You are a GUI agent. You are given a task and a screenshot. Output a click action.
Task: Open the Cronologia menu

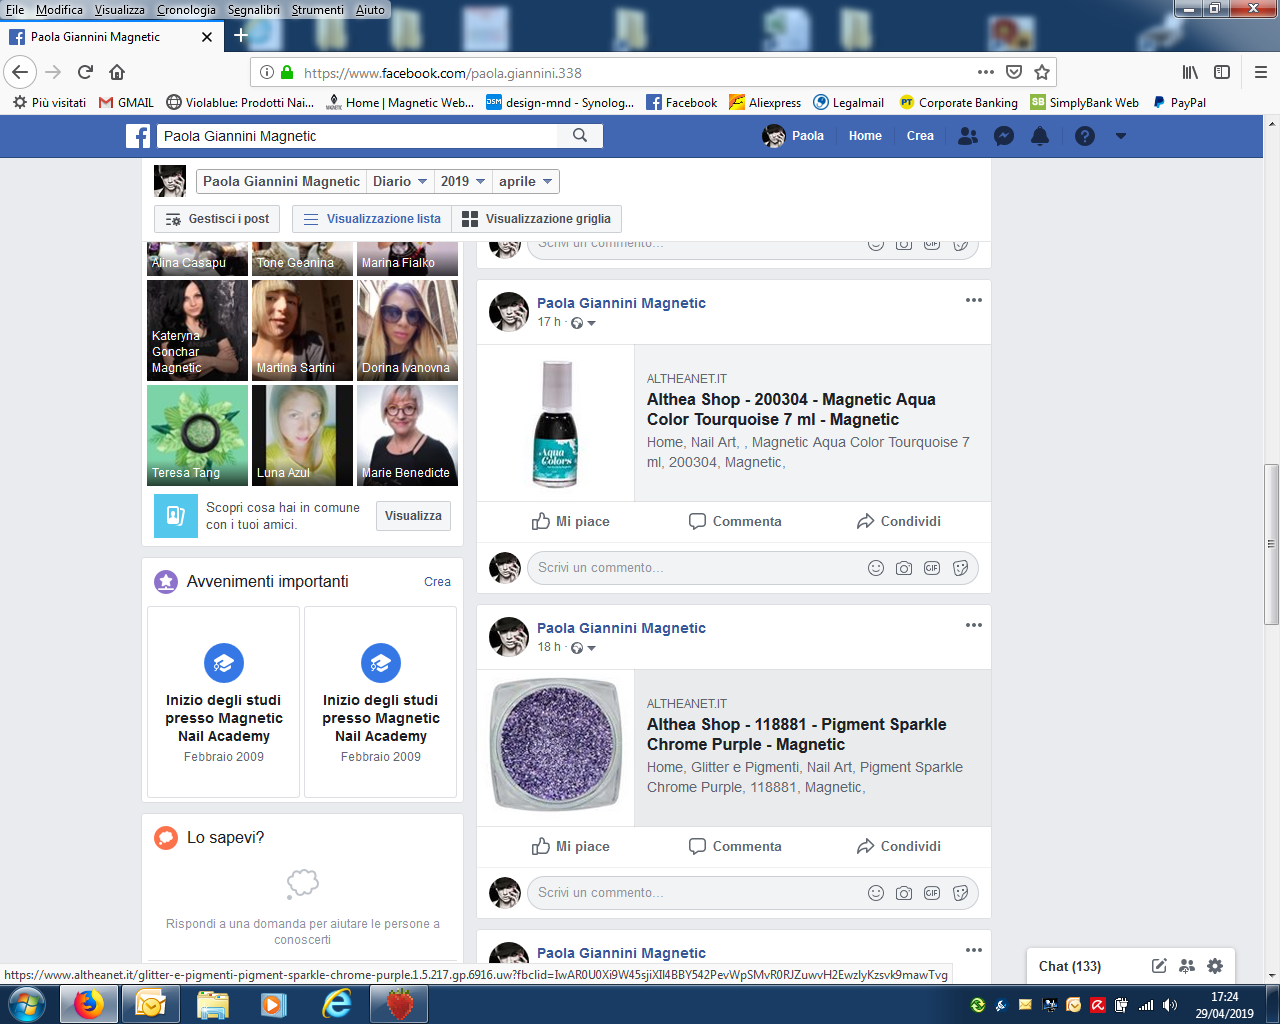(x=186, y=9)
